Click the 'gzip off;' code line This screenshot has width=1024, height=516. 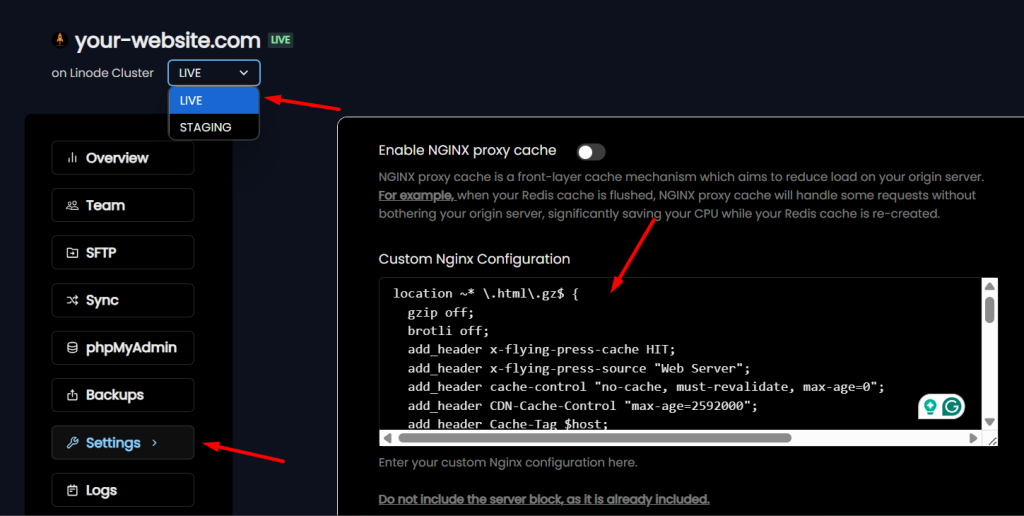click(x=441, y=312)
